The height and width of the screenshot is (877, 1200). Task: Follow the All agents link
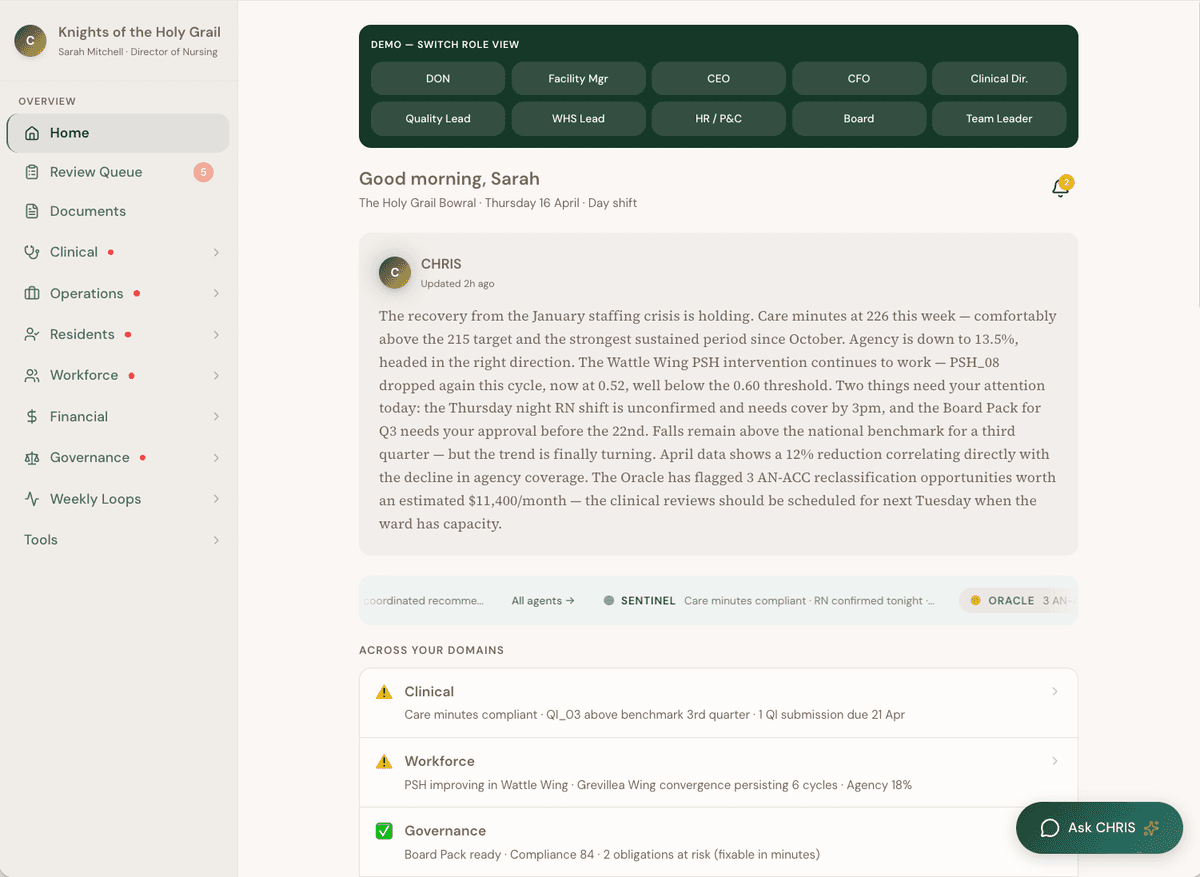tap(541, 600)
